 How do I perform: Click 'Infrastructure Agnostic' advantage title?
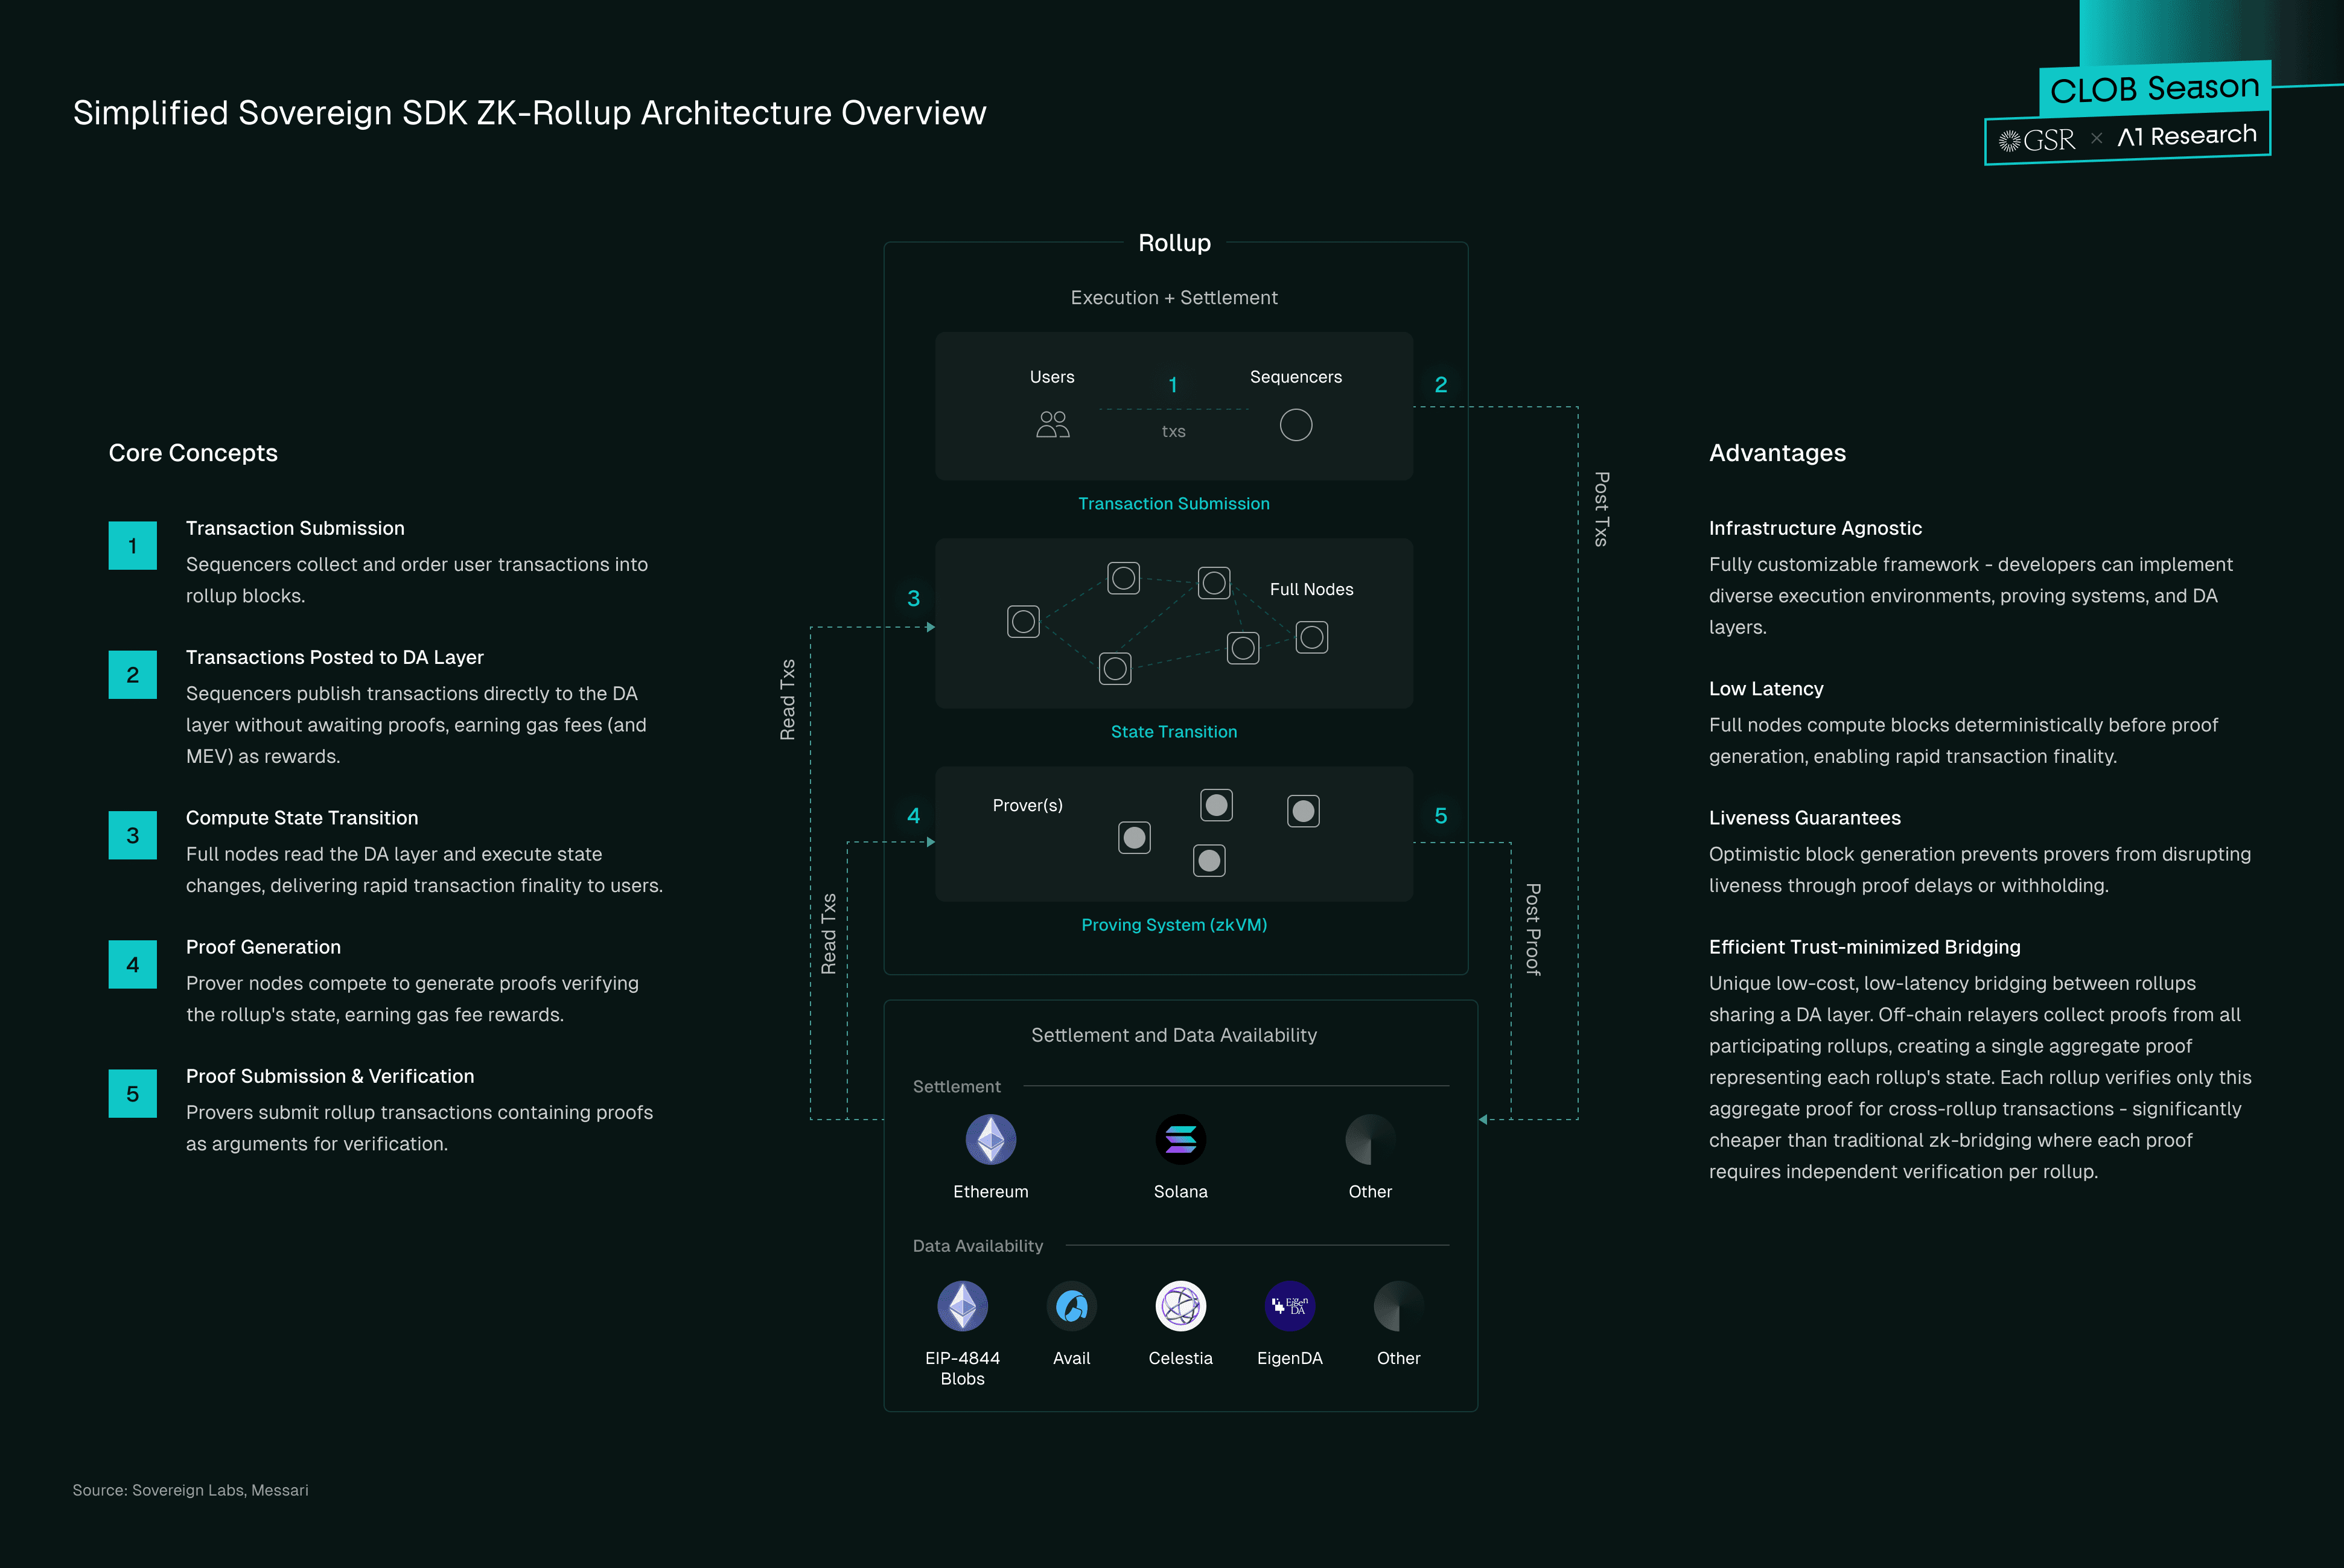coord(1815,529)
